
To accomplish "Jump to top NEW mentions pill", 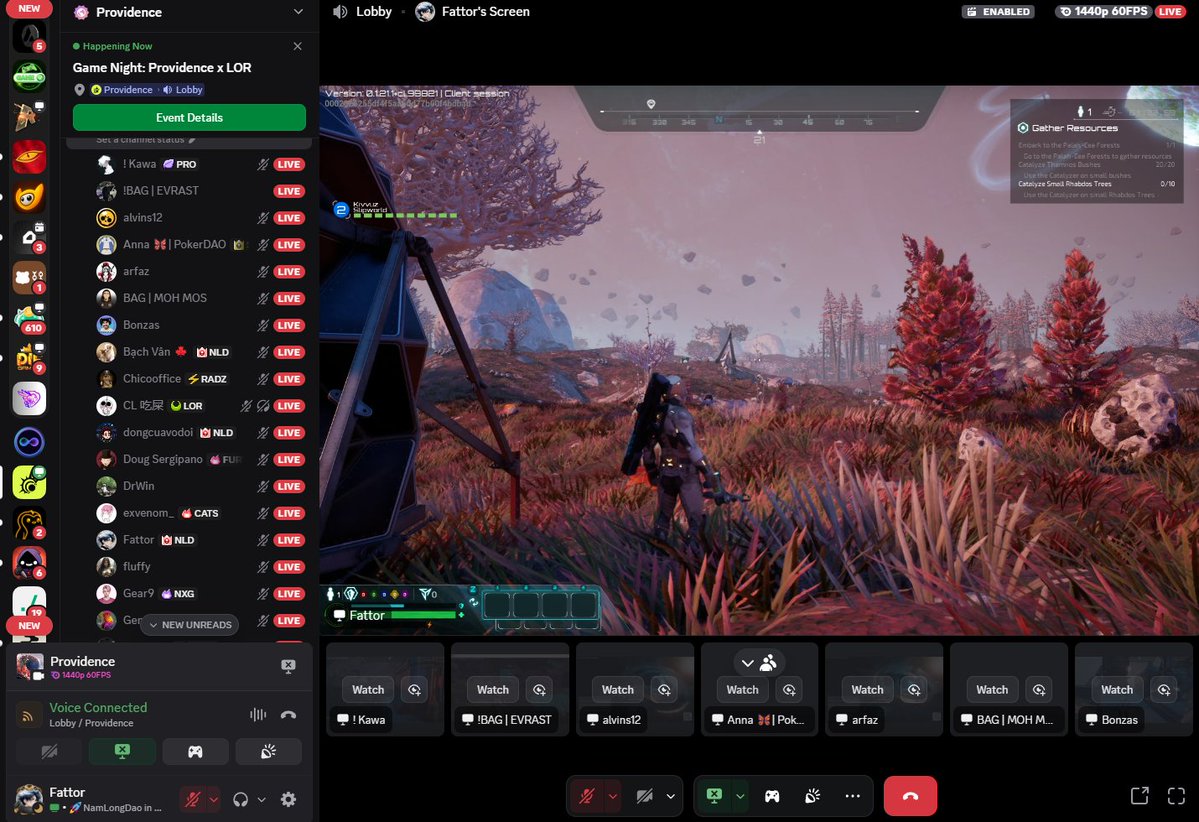I will (29, 8).
